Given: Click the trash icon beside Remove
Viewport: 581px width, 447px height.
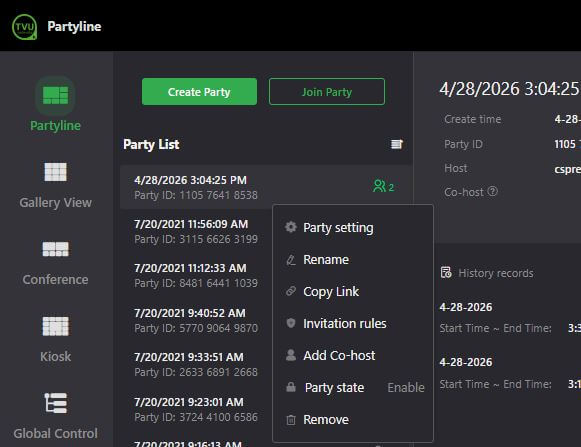Looking at the screenshot, I should [x=291, y=420].
